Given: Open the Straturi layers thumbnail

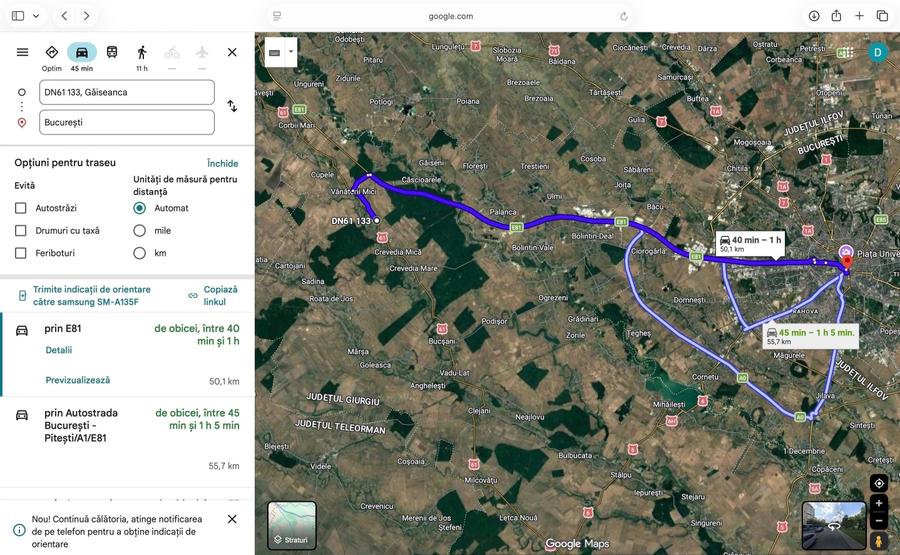Looking at the screenshot, I should point(292,525).
